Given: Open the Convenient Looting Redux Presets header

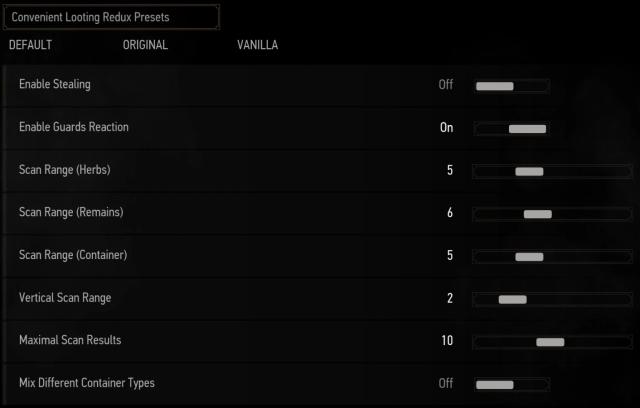Looking at the screenshot, I should 111,17.
